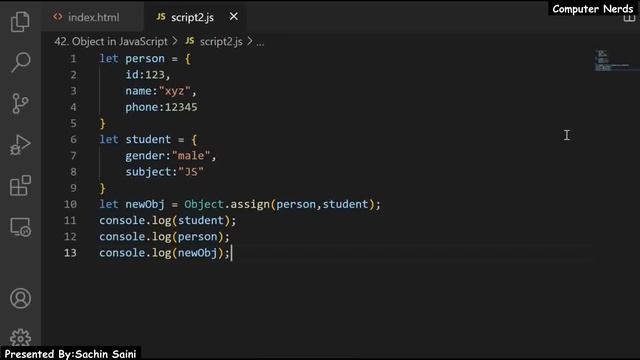
Task: Click 'console.log(newObj);' on line 13
Action: click(164, 253)
